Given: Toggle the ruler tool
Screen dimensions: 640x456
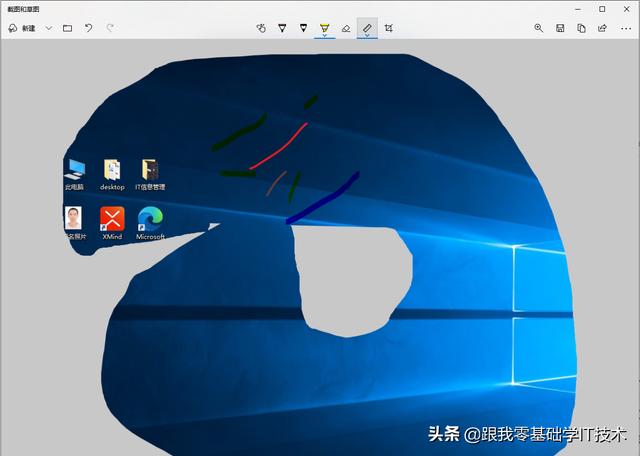Looking at the screenshot, I should (367, 29).
